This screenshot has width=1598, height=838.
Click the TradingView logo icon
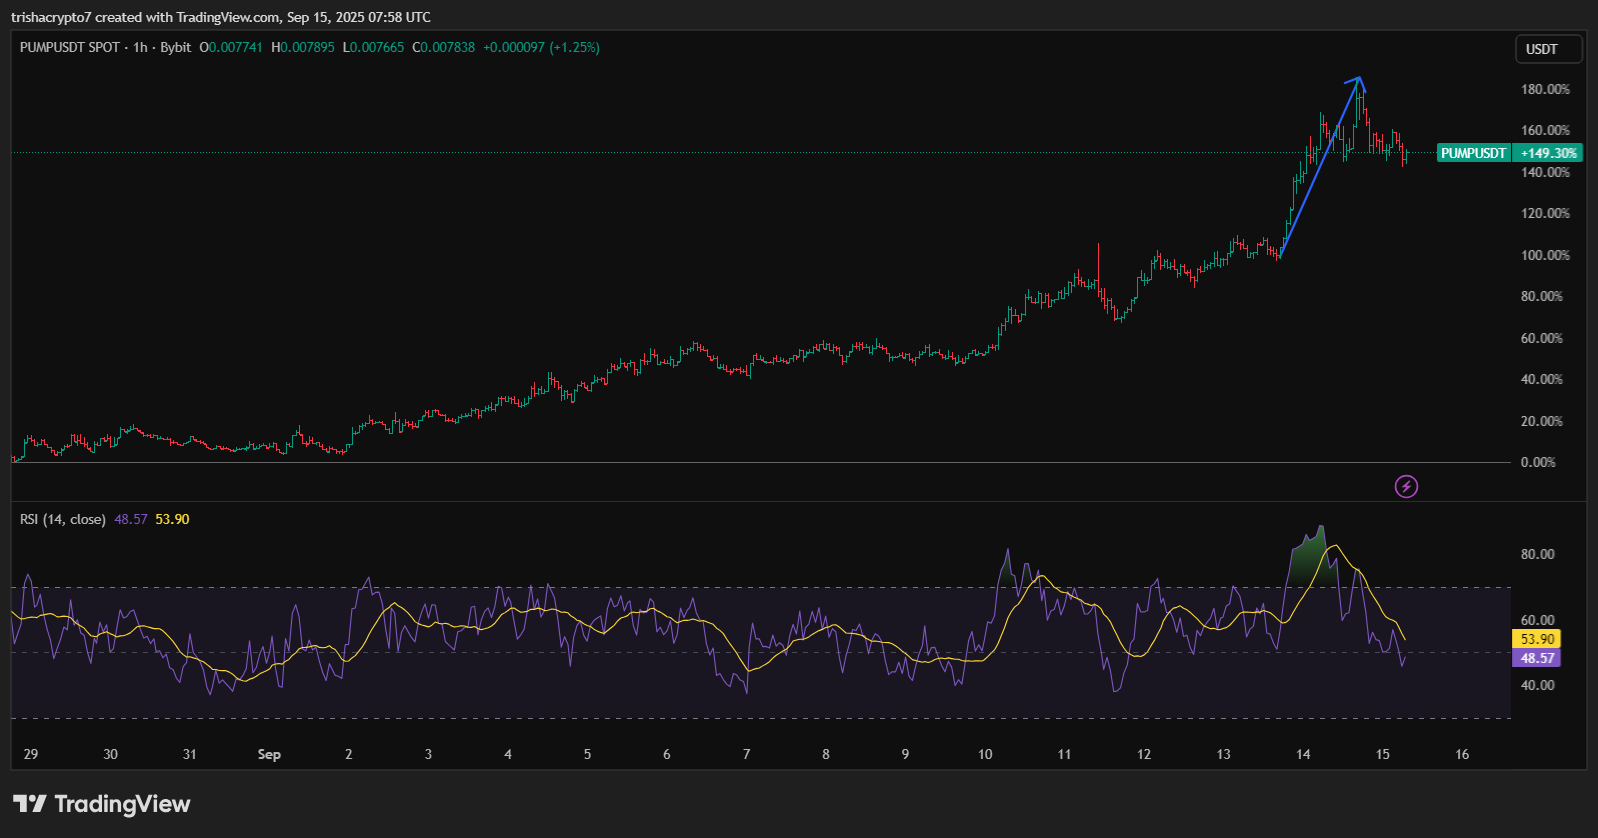pos(30,804)
